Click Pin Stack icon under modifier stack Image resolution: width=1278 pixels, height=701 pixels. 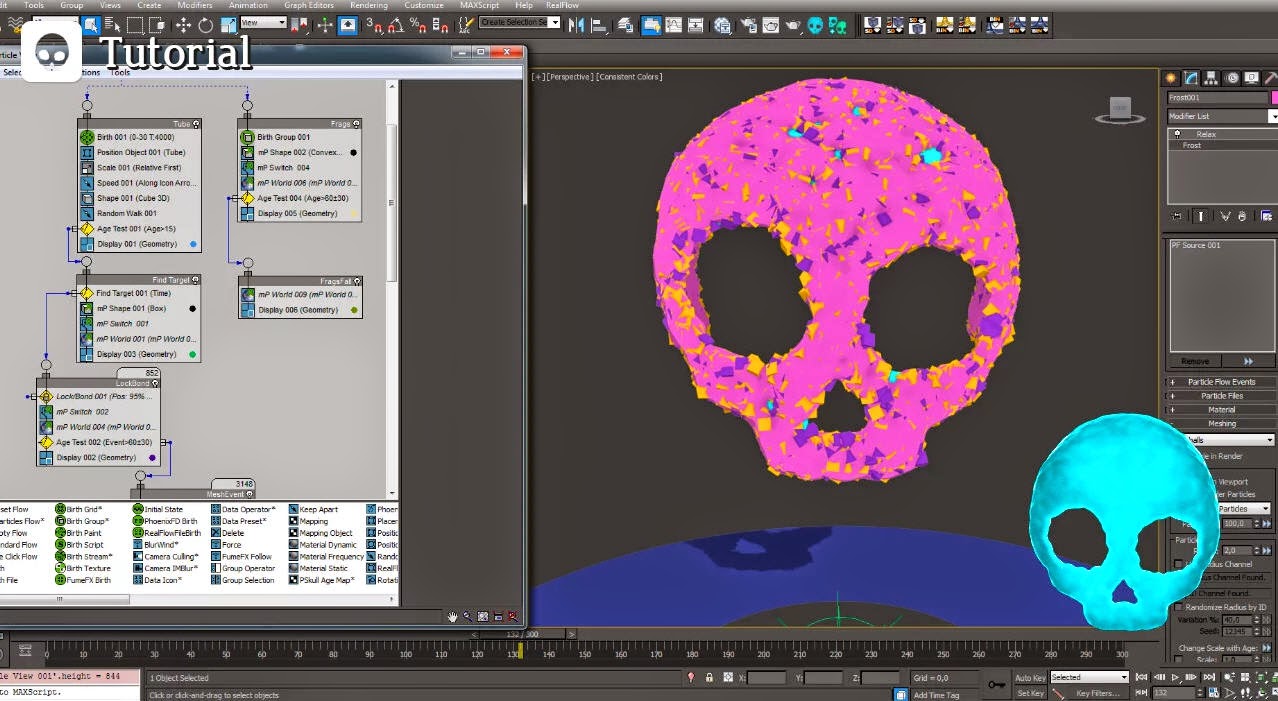click(1177, 215)
